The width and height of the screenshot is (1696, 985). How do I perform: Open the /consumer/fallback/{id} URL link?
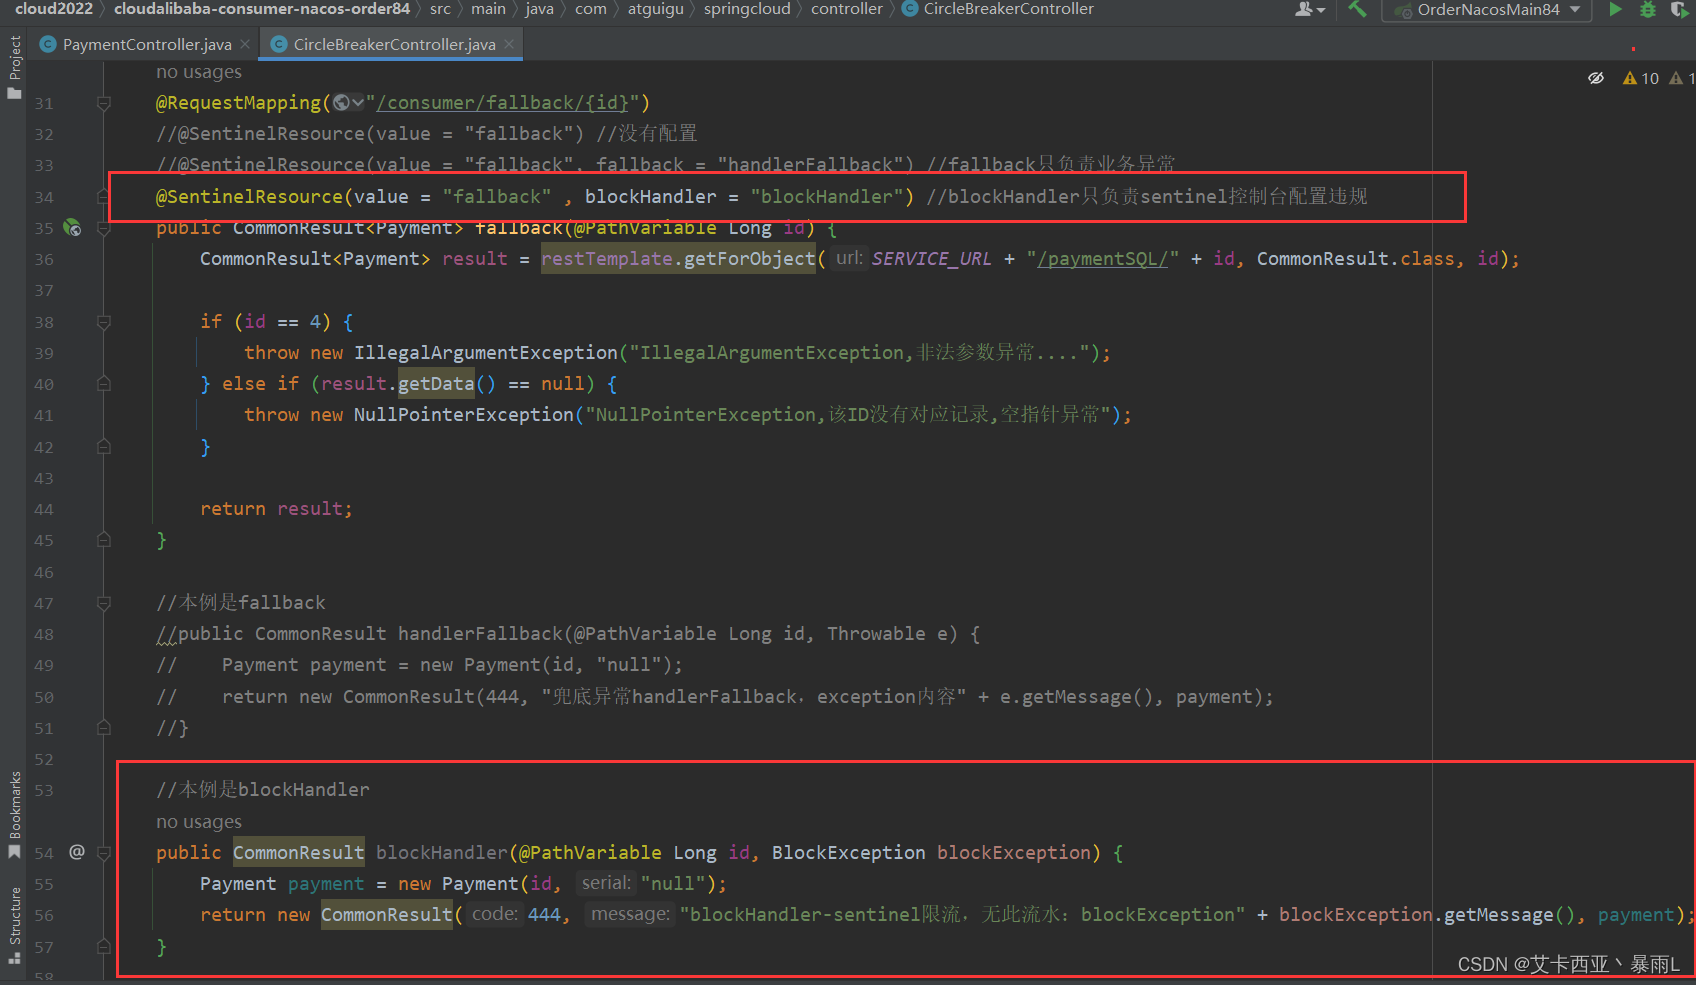[503, 103]
